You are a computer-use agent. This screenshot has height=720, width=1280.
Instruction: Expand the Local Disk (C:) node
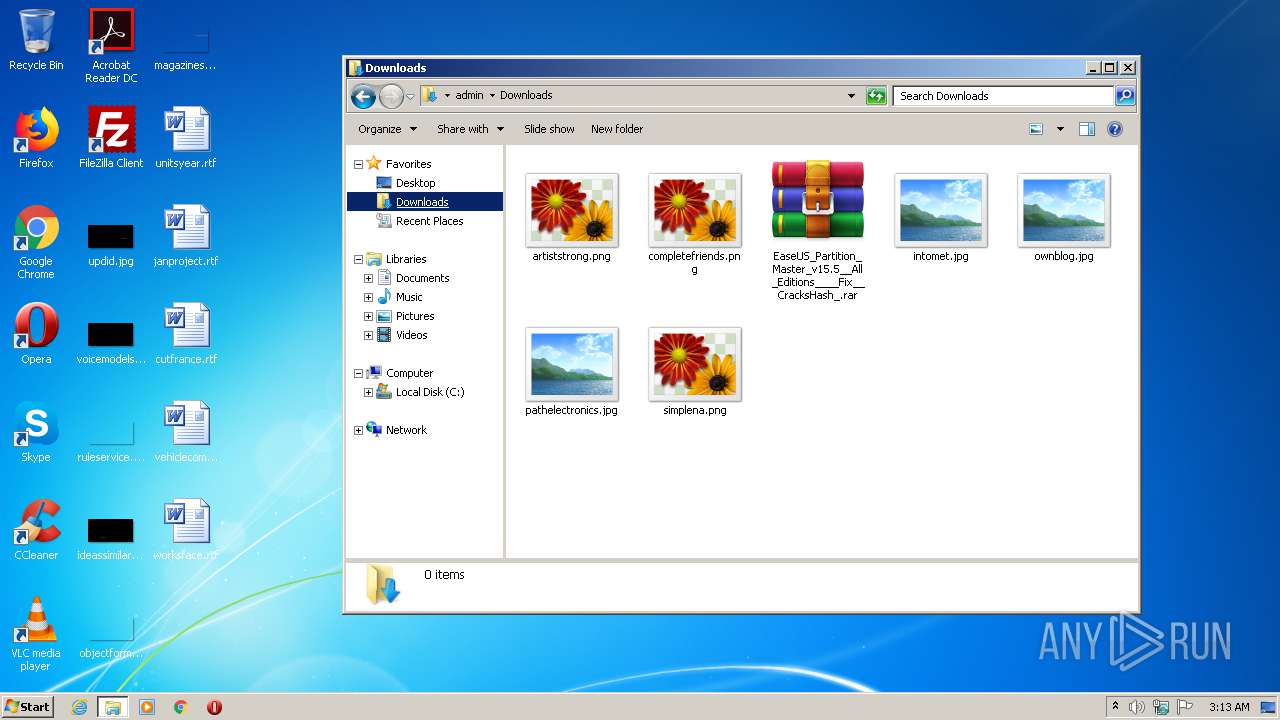[x=368, y=392]
